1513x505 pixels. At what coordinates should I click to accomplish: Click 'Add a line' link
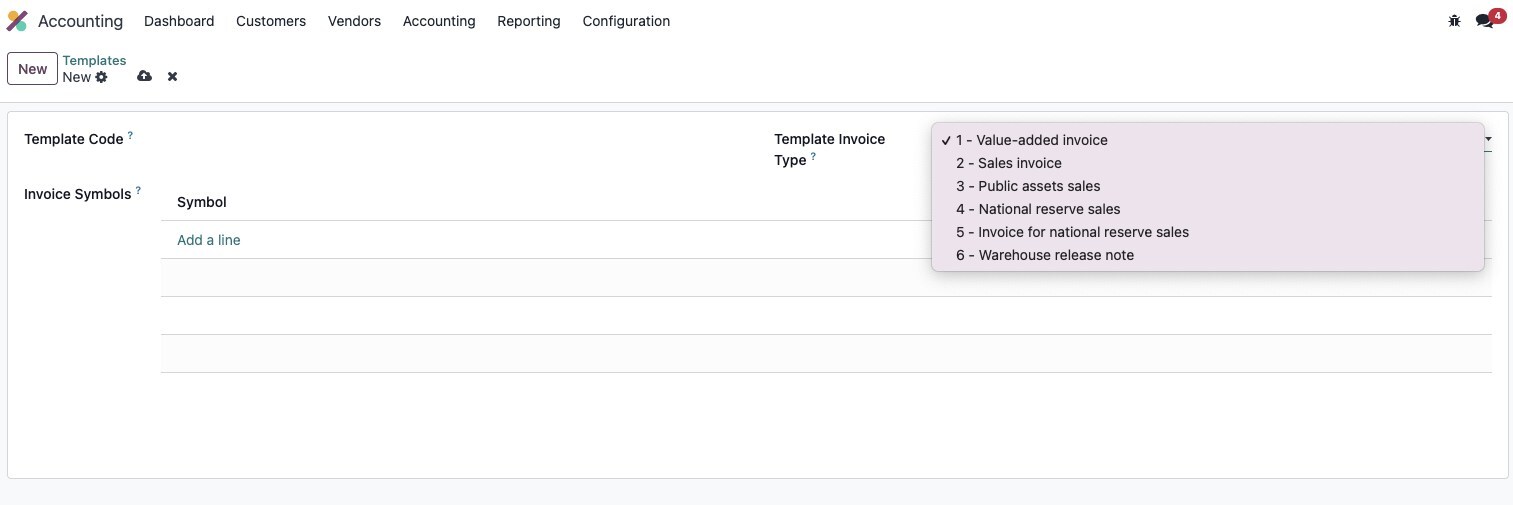tap(208, 240)
